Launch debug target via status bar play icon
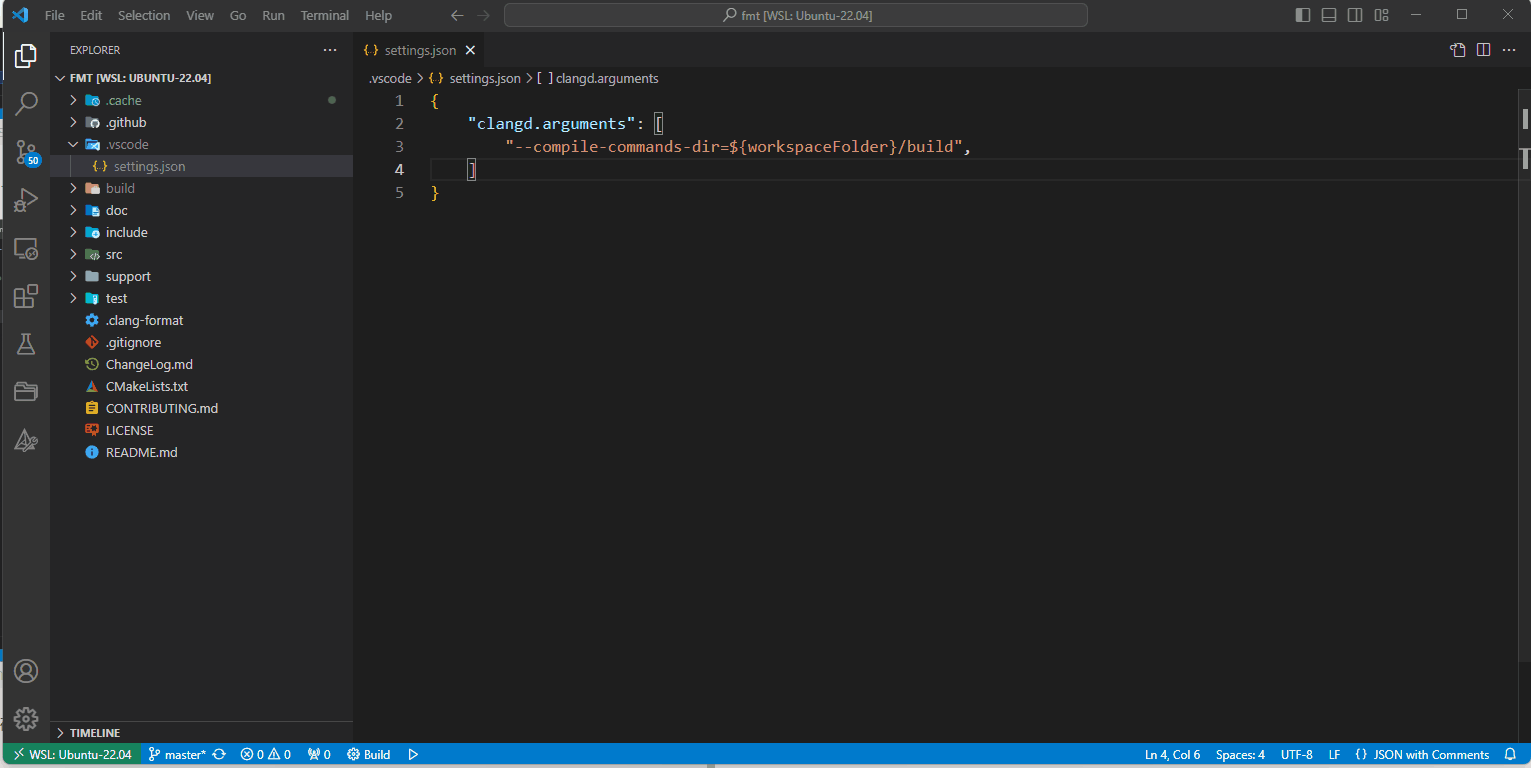 click(413, 754)
